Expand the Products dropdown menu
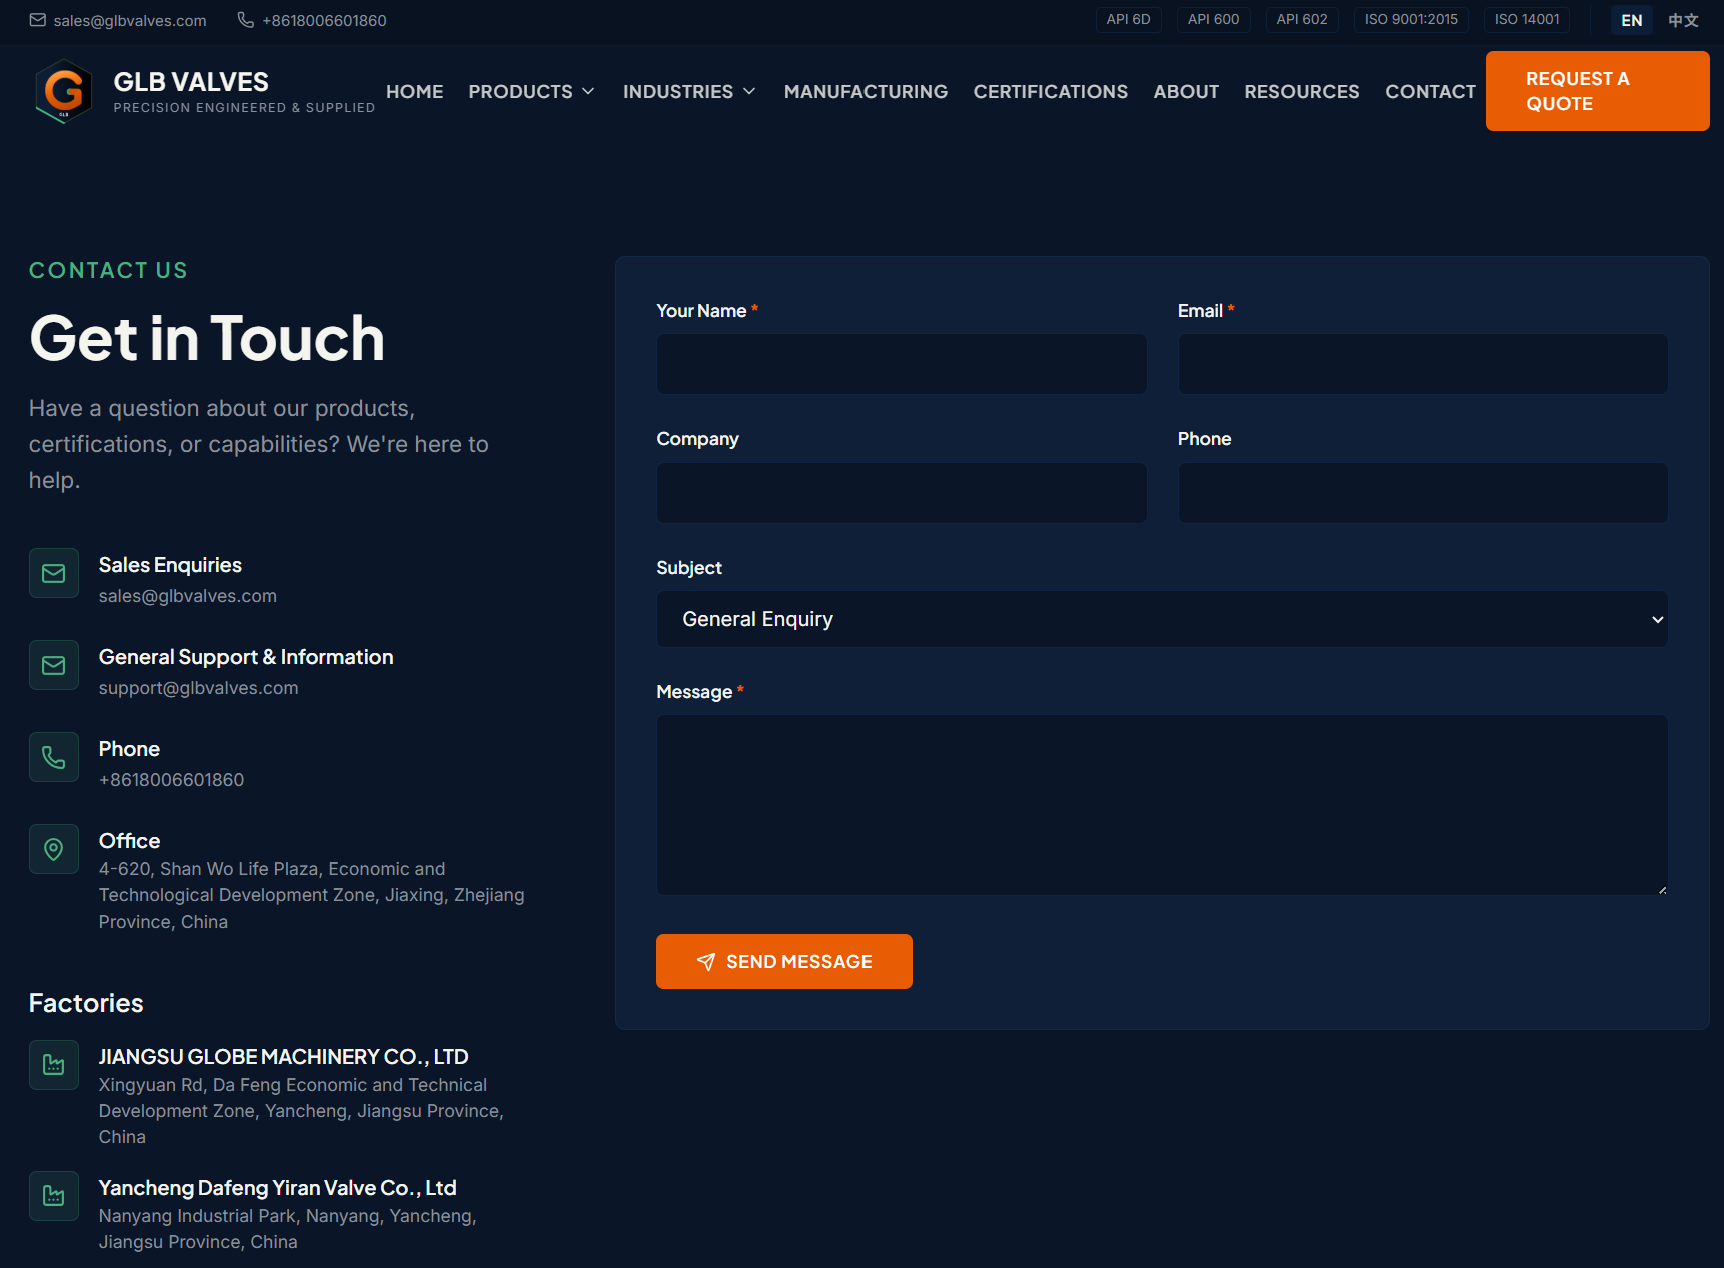The width and height of the screenshot is (1724, 1268). click(531, 91)
